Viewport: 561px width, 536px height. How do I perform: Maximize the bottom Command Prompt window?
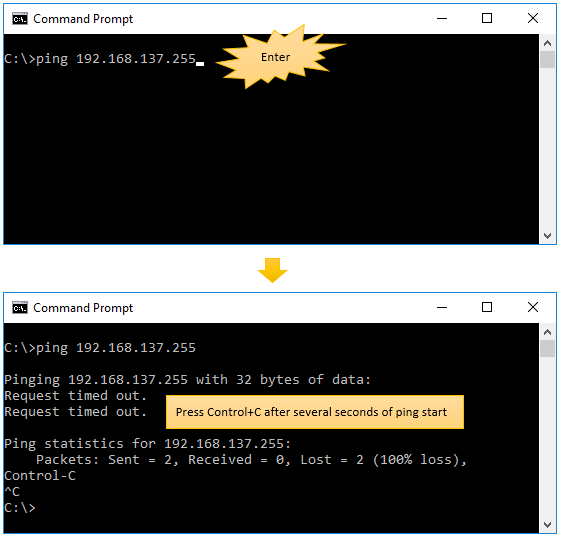tap(487, 307)
